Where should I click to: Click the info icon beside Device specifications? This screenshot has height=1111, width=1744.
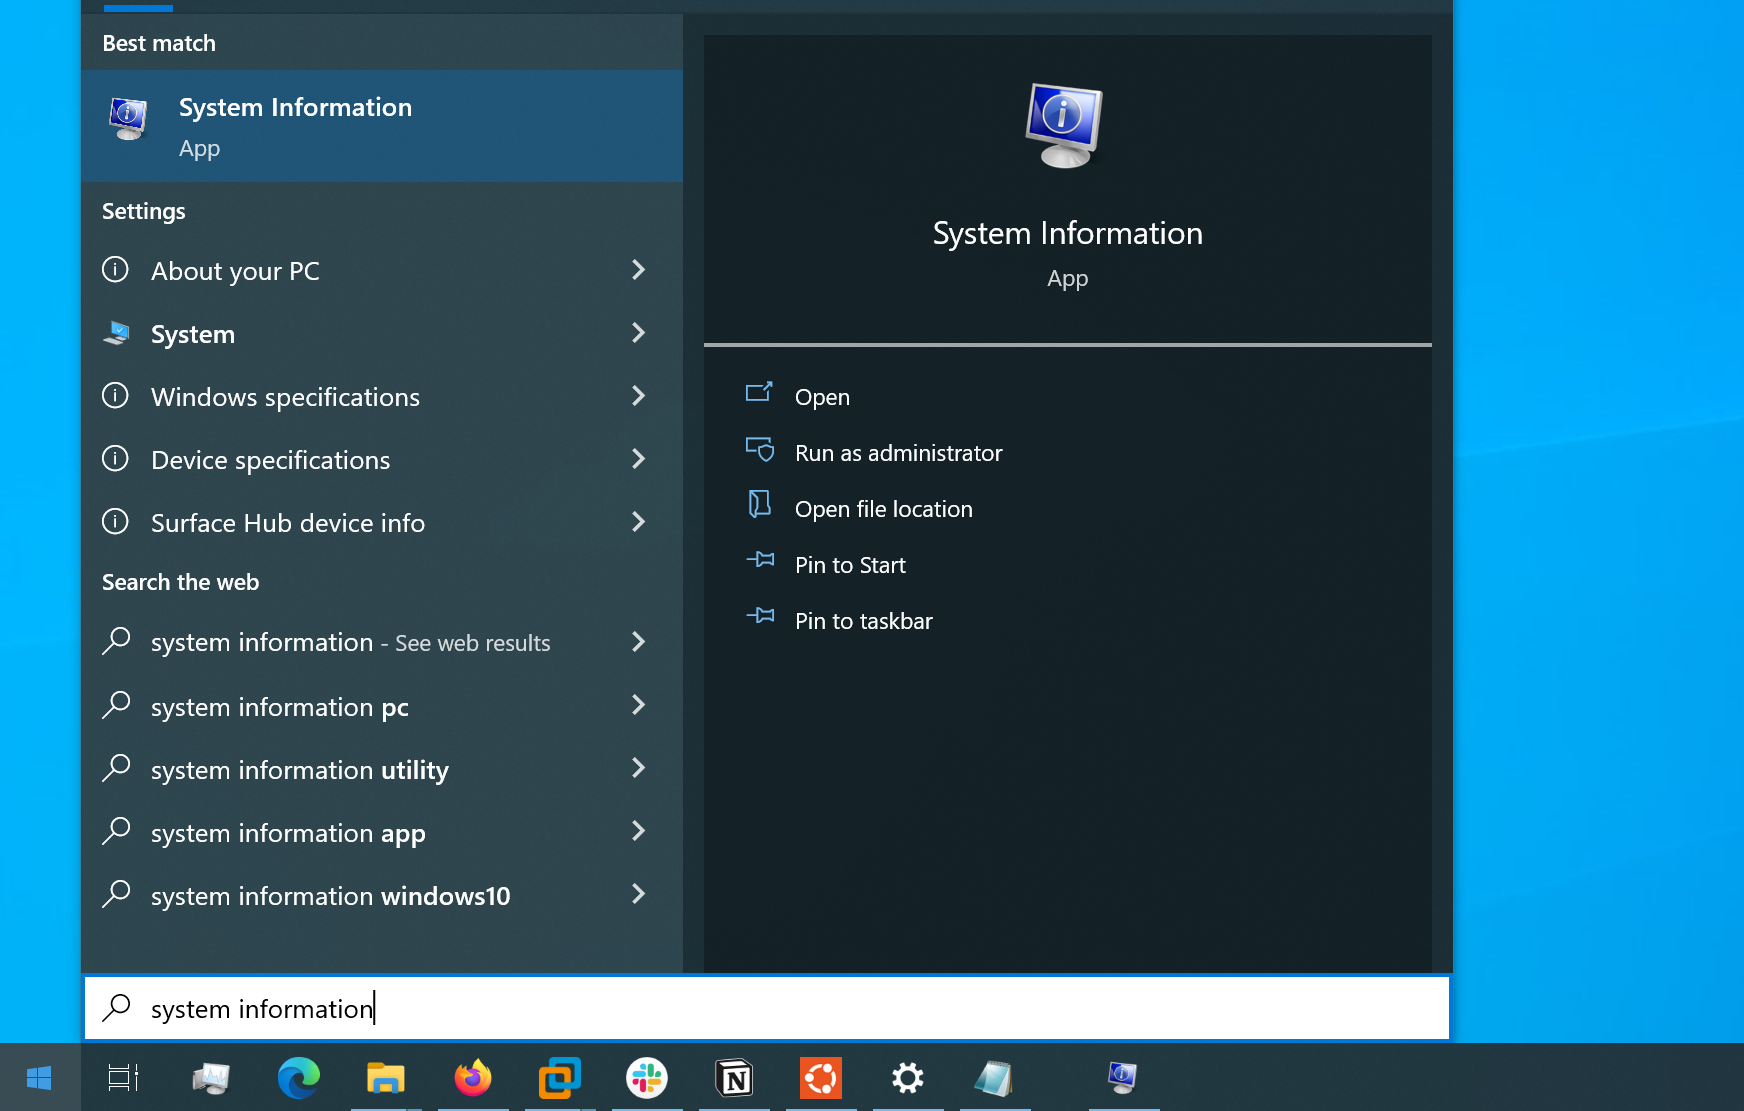(x=116, y=458)
